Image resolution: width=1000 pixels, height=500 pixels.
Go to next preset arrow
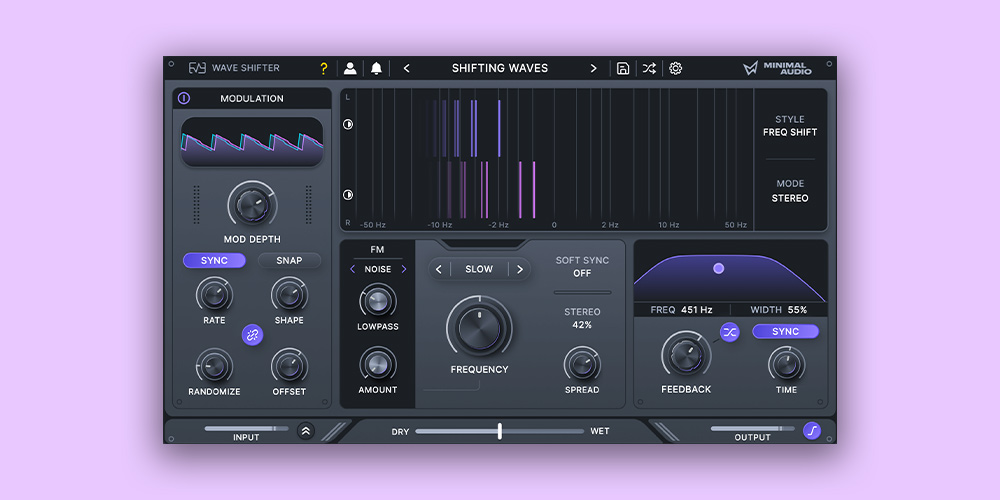(593, 68)
